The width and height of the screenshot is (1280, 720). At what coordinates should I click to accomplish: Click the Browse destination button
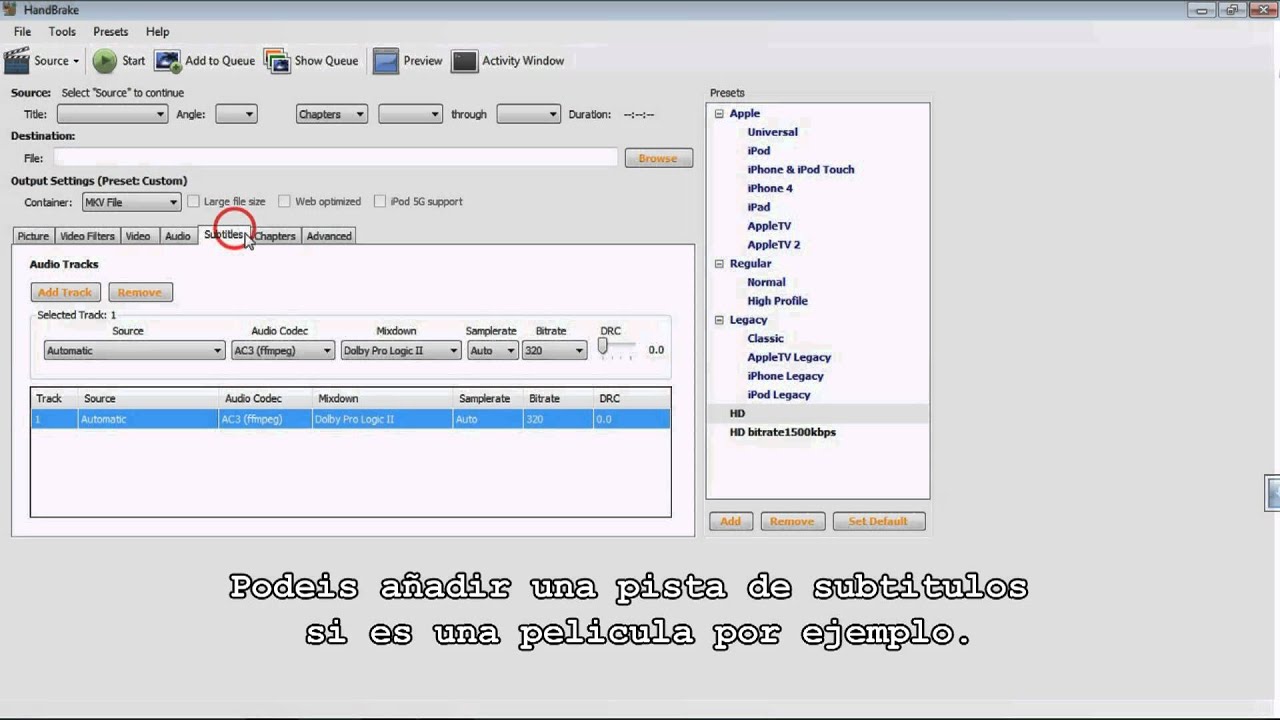(x=658, y=158)
